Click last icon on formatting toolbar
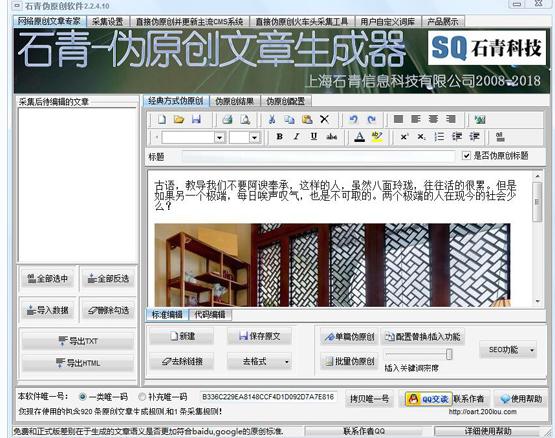The image size is (555, 438). [500, 137]
